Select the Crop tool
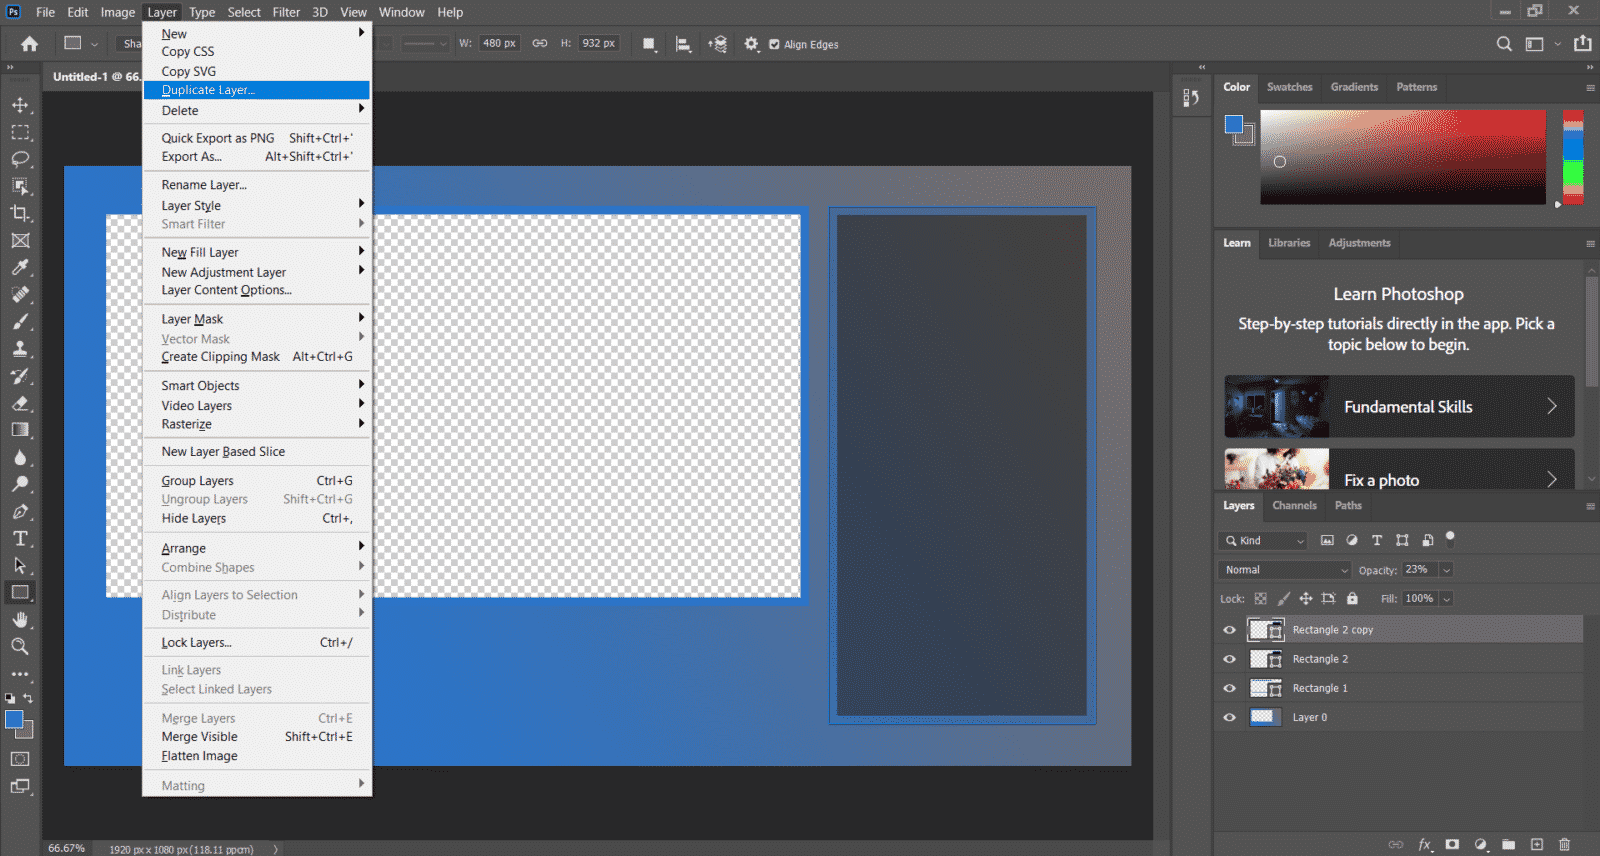Image resolution: width=1600 pixels, height=856 pixels. tap(20, 213)
